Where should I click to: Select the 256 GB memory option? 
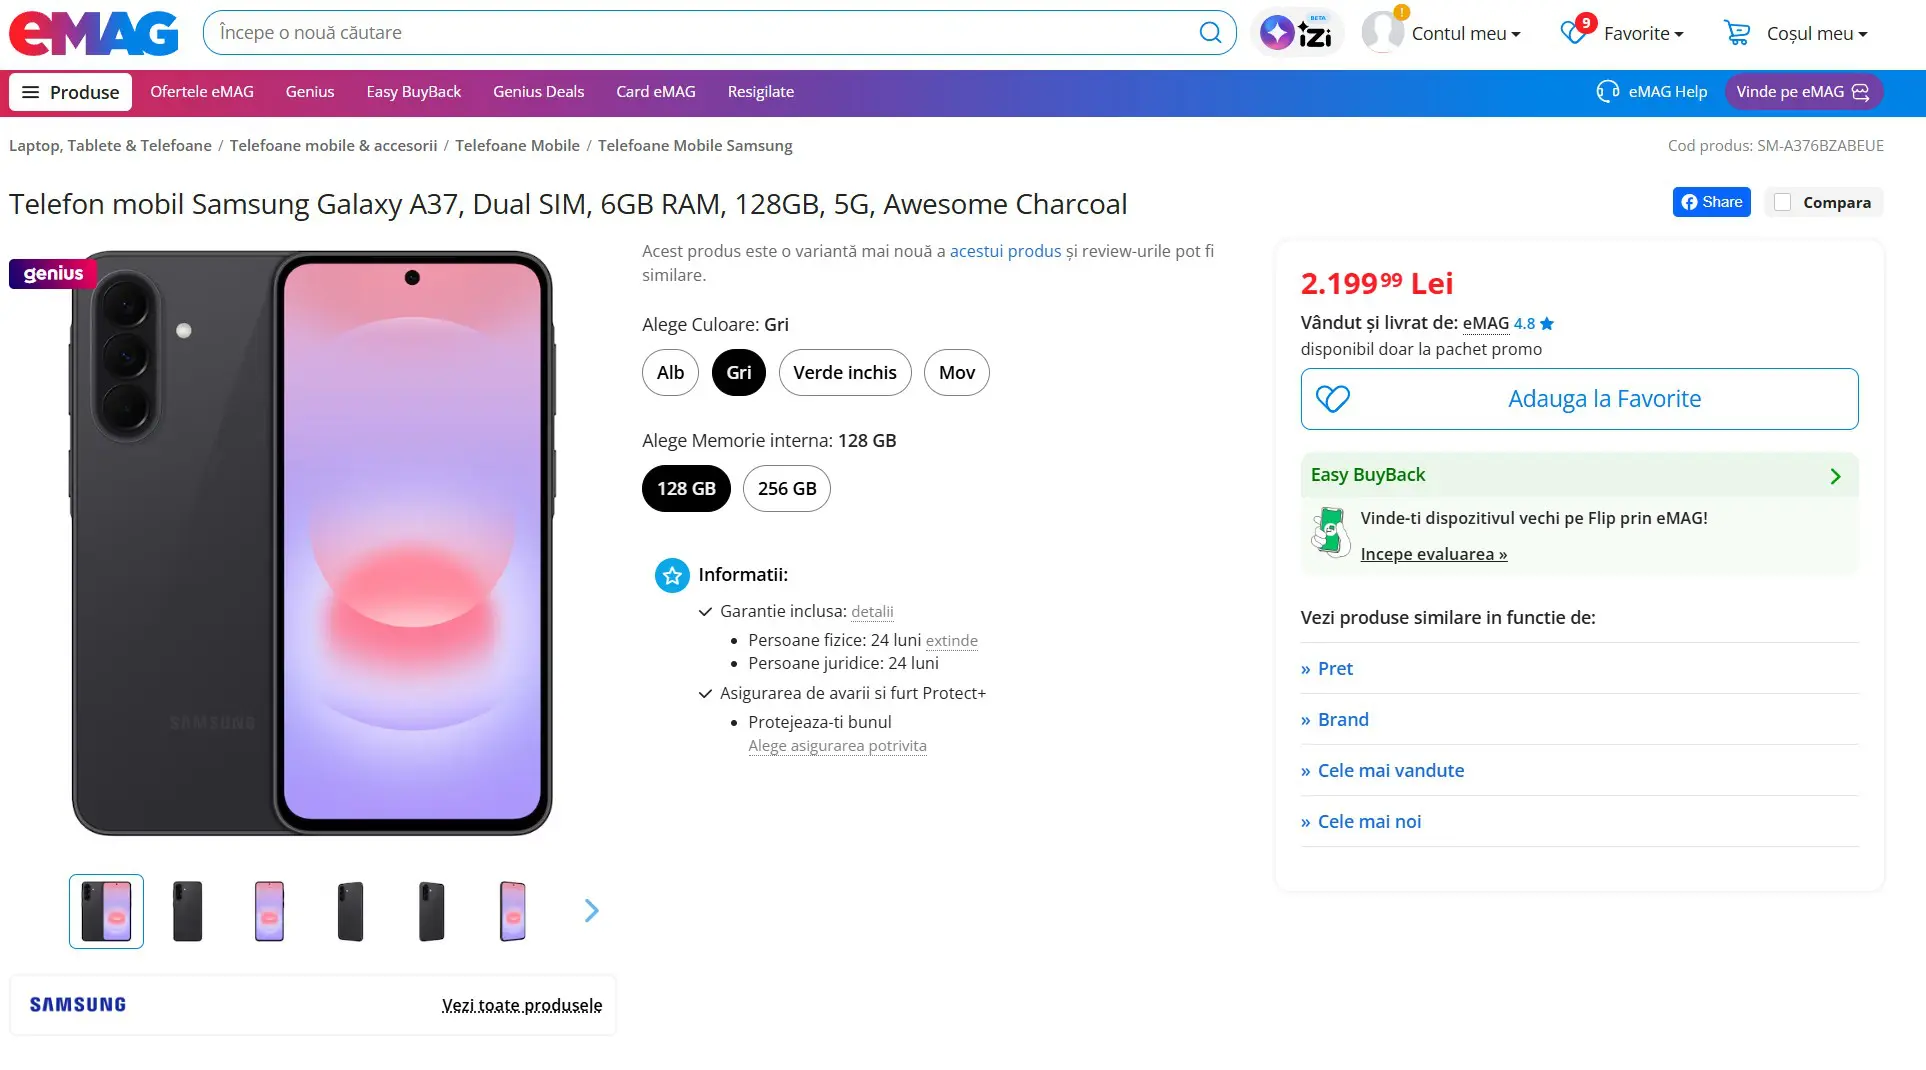click(x=786, y=489)
